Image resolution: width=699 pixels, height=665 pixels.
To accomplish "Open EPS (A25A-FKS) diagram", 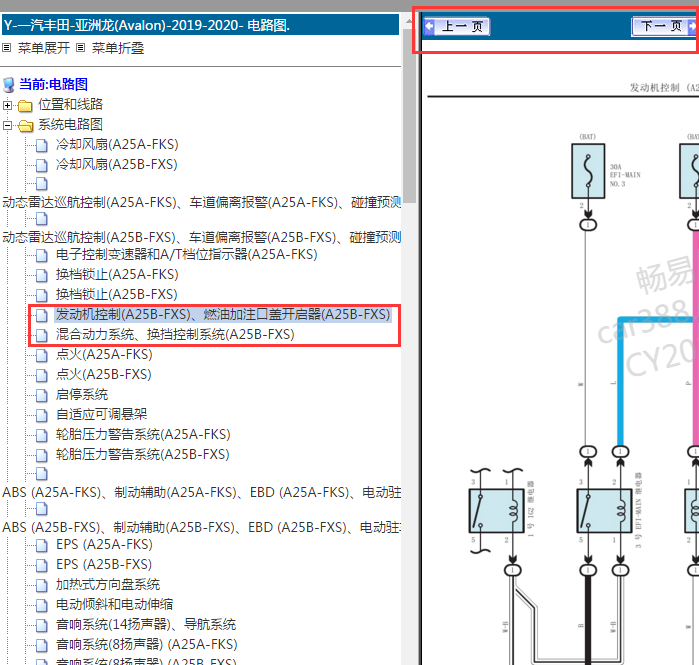I will [x=104, y=545].
